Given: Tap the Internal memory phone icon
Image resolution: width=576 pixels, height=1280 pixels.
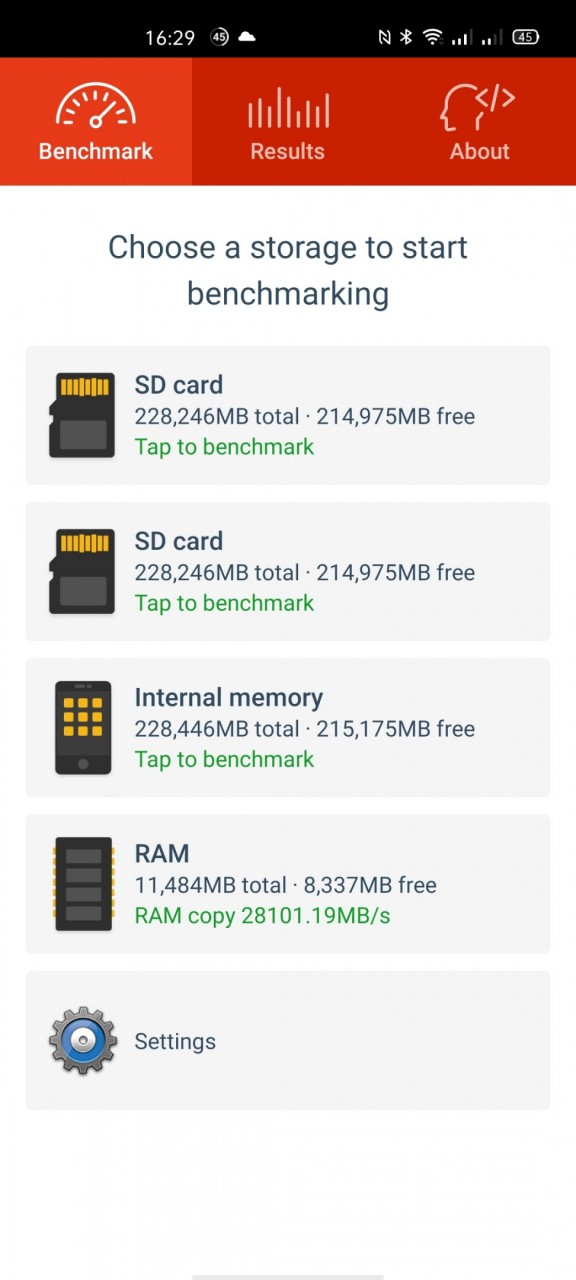Looking at the screenshot, I should [x=83, y=727].
